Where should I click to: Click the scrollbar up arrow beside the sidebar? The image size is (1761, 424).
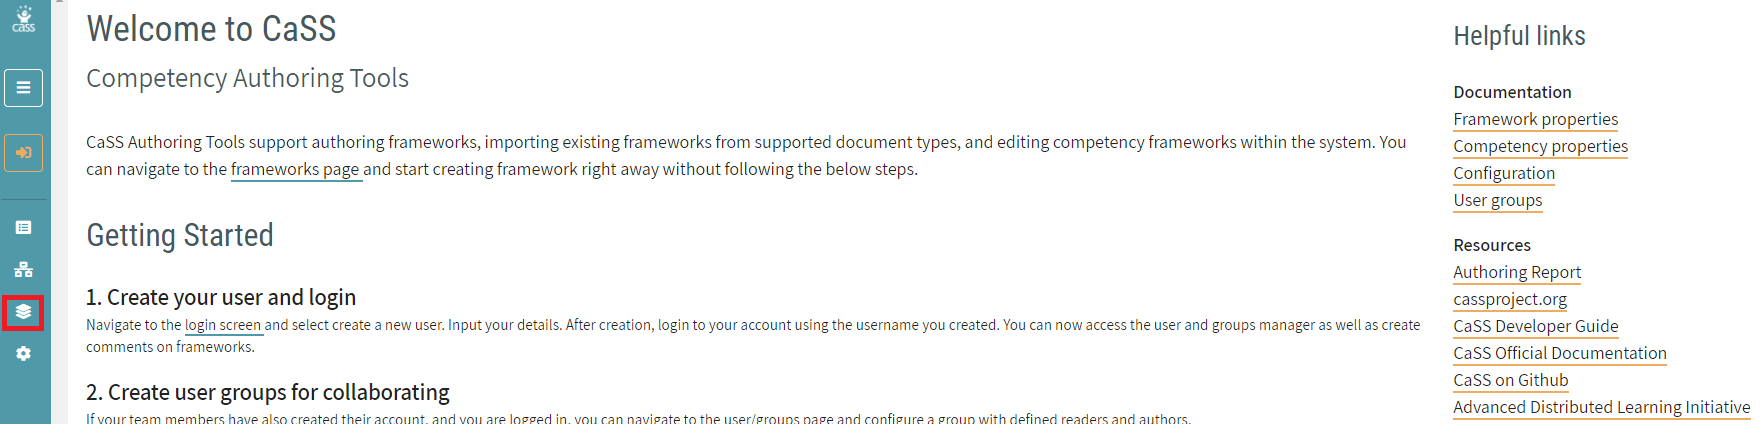(59, 3)
